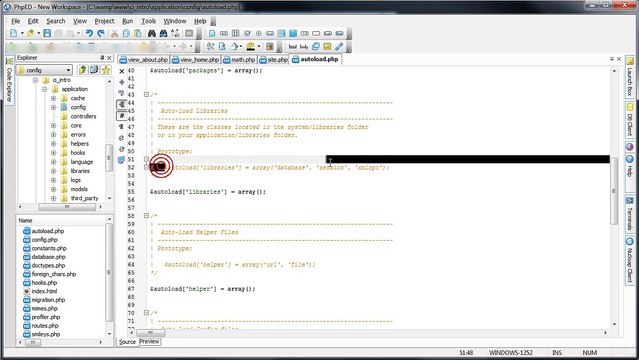Click in line 55 autoload libraries code
This screenshot has width=639, height=360.
[208, 192]
